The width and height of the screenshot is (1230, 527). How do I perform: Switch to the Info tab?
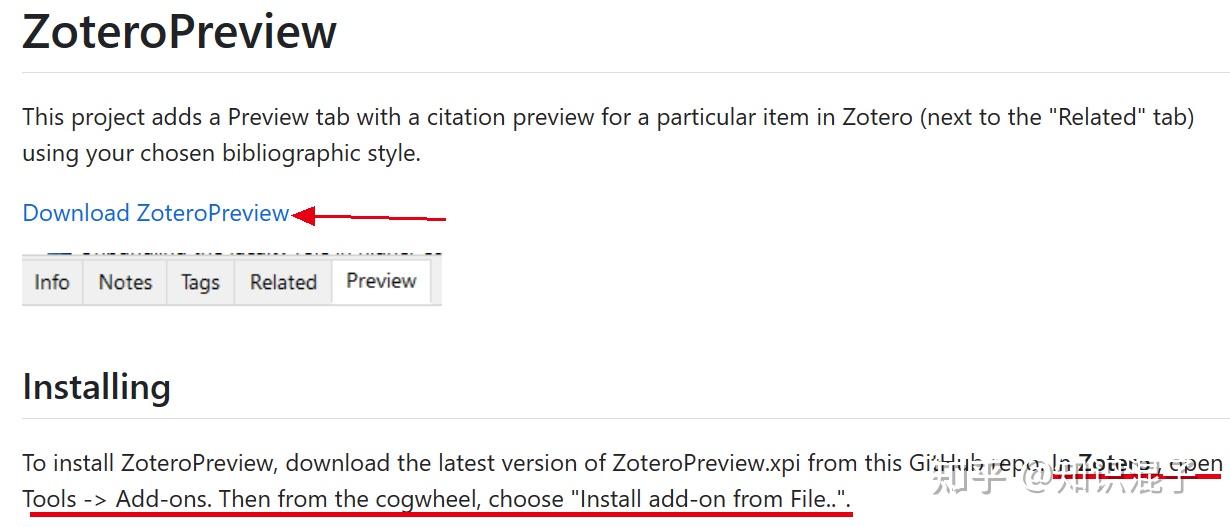[x=52, y=282]
